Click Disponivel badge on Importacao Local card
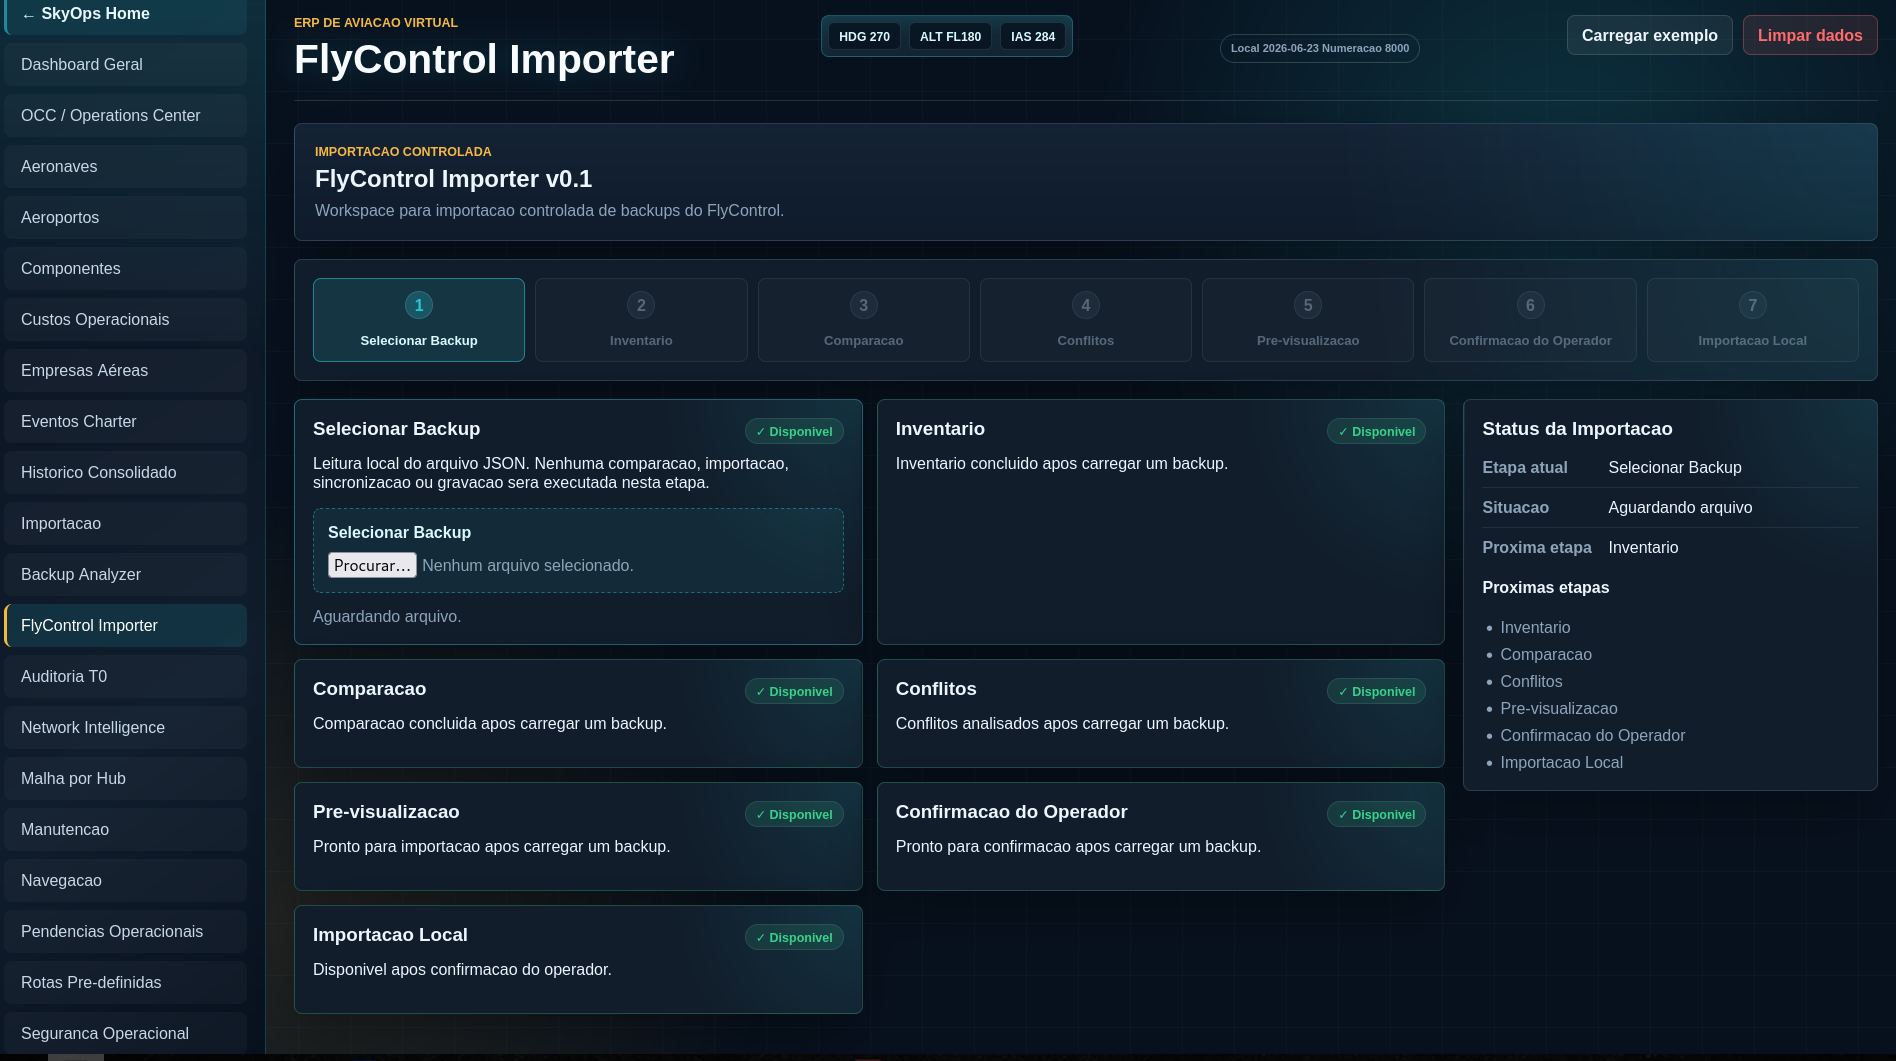The image size is (1896, 1061). click(794, 937)
